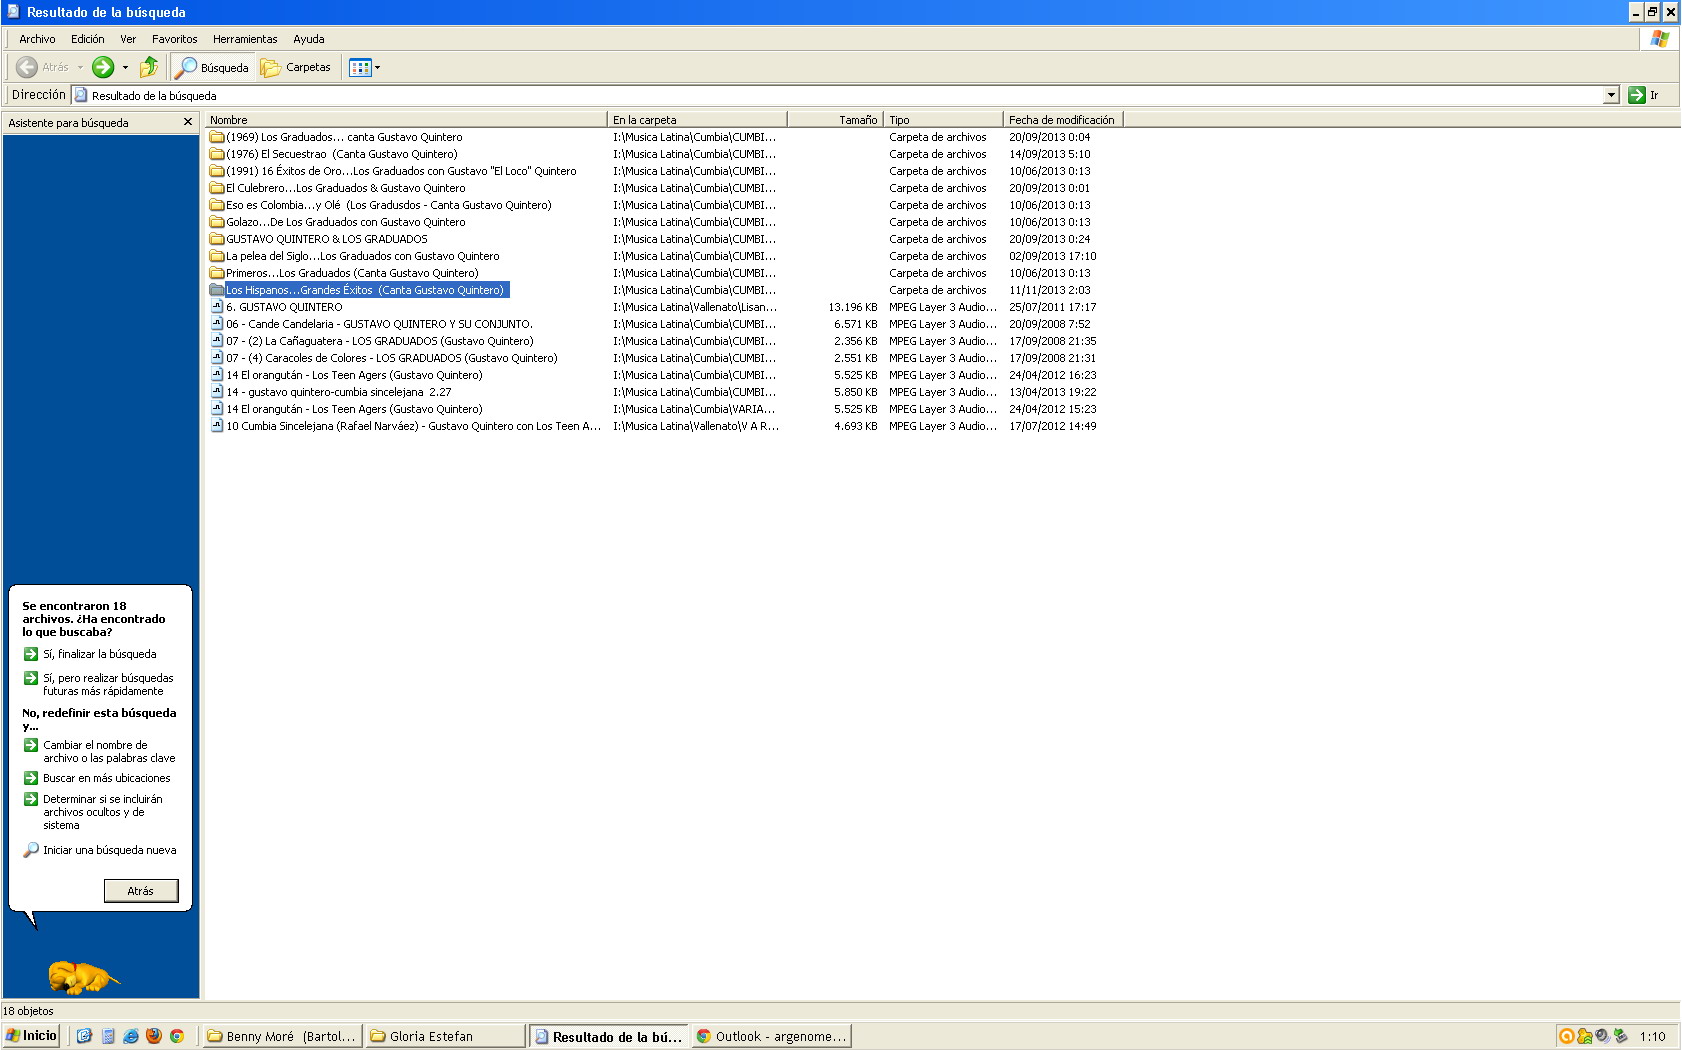This screenshot has height=1050, width=1682.
Task: Click 'Sí, finalizar la búsqueda' link
Action: (99, 654)
